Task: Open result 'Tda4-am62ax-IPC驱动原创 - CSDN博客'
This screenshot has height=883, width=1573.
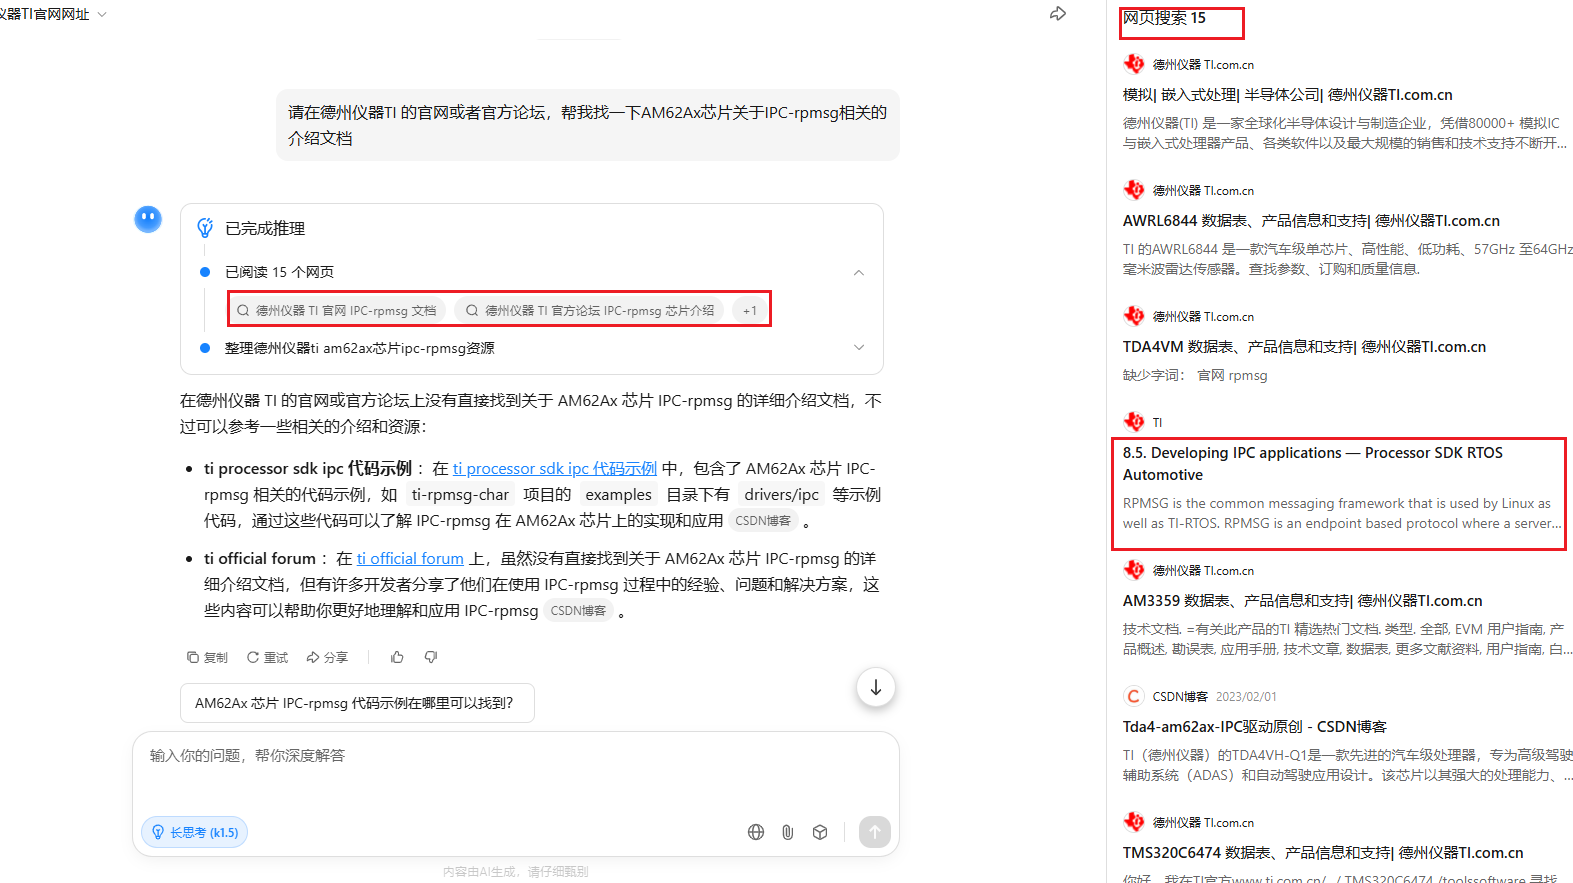Action: click(x=1254, y=726)
